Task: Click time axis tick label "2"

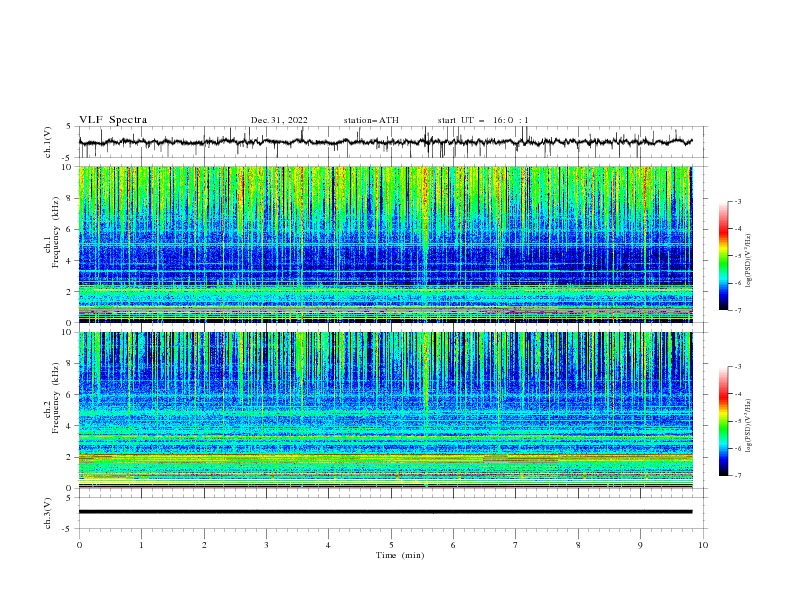Action: [x=204, y=545]
